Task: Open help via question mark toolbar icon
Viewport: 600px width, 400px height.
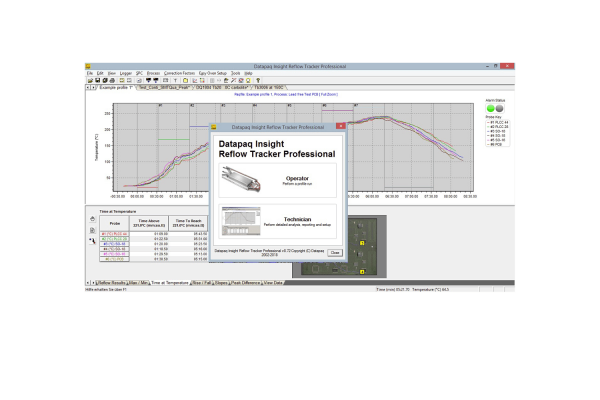Action: point(258,80)
